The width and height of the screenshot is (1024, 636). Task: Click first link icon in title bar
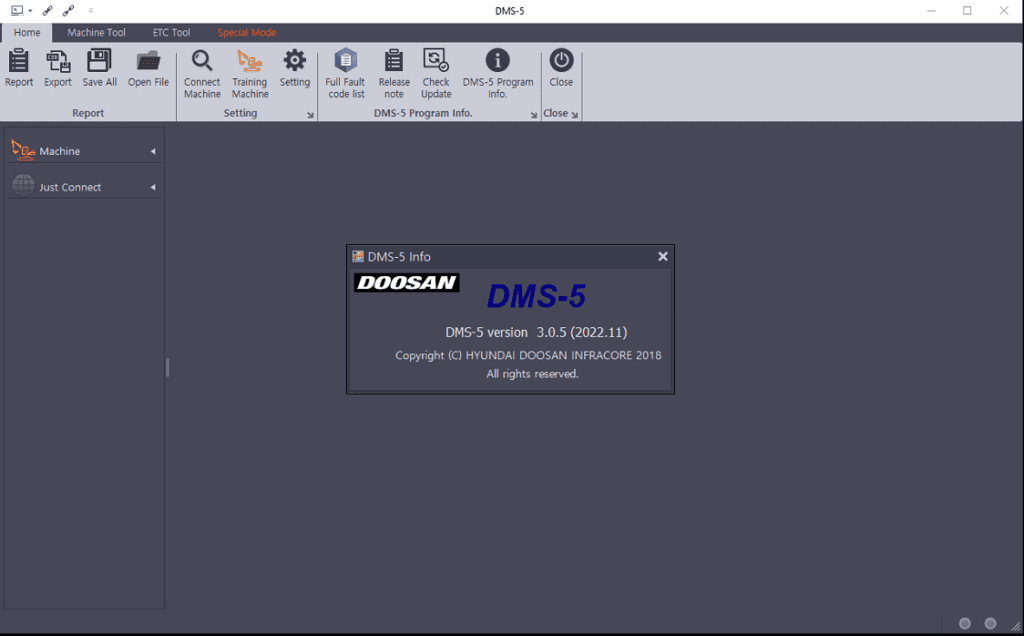[47, 10]
